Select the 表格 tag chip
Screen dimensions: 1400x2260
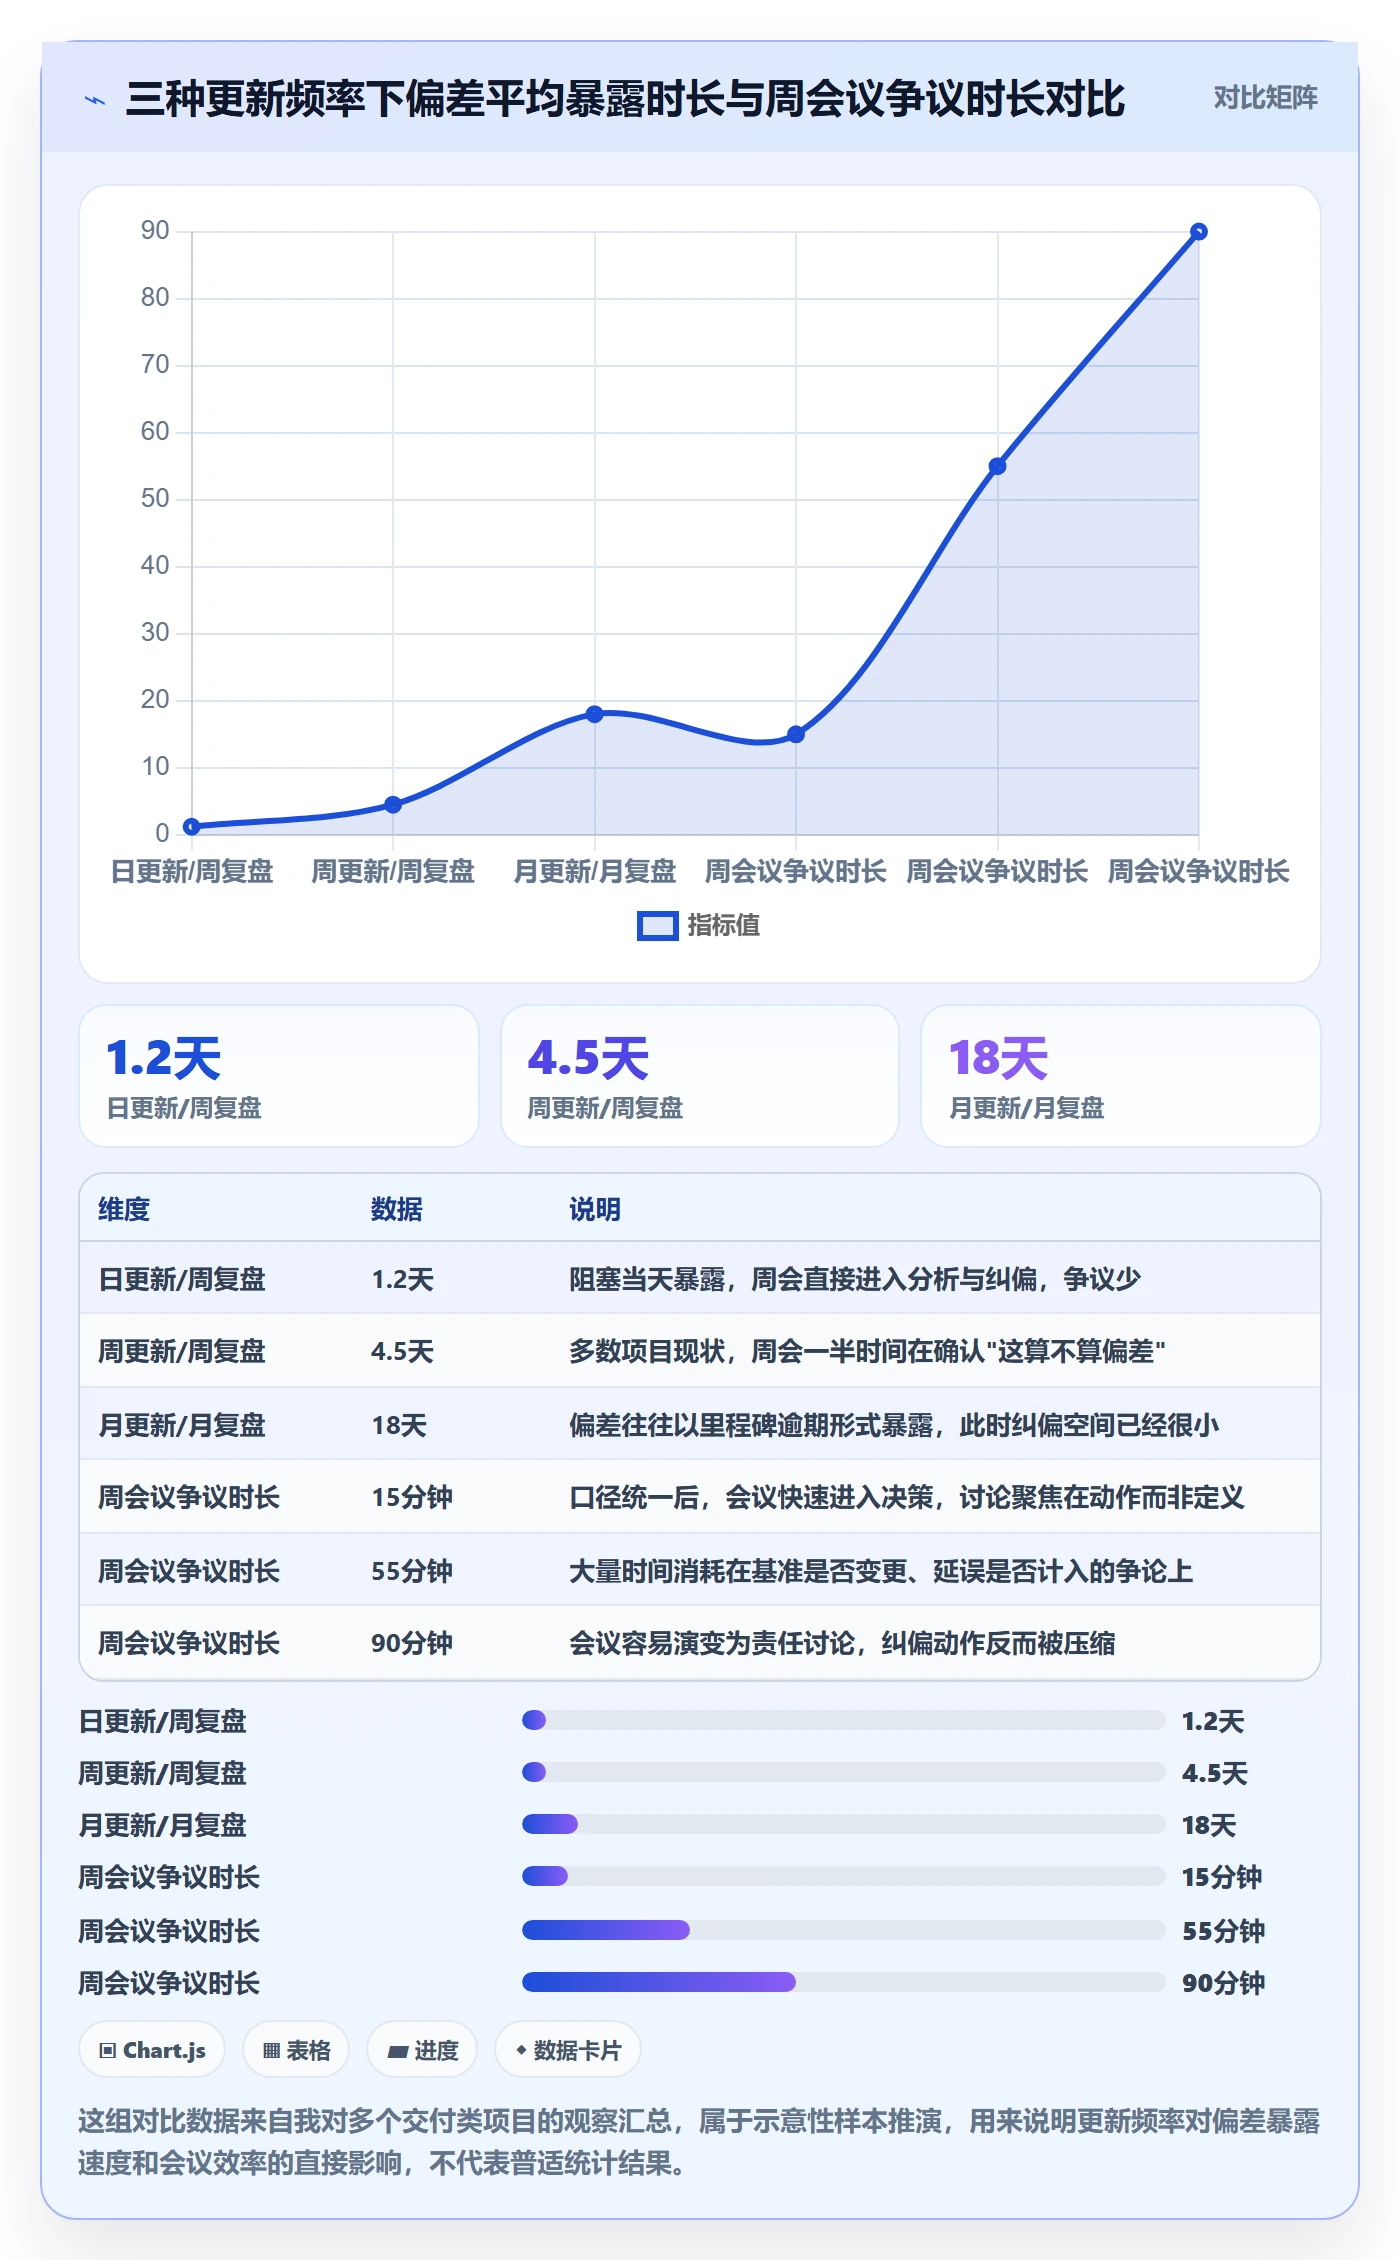[x=296, y=2050]
